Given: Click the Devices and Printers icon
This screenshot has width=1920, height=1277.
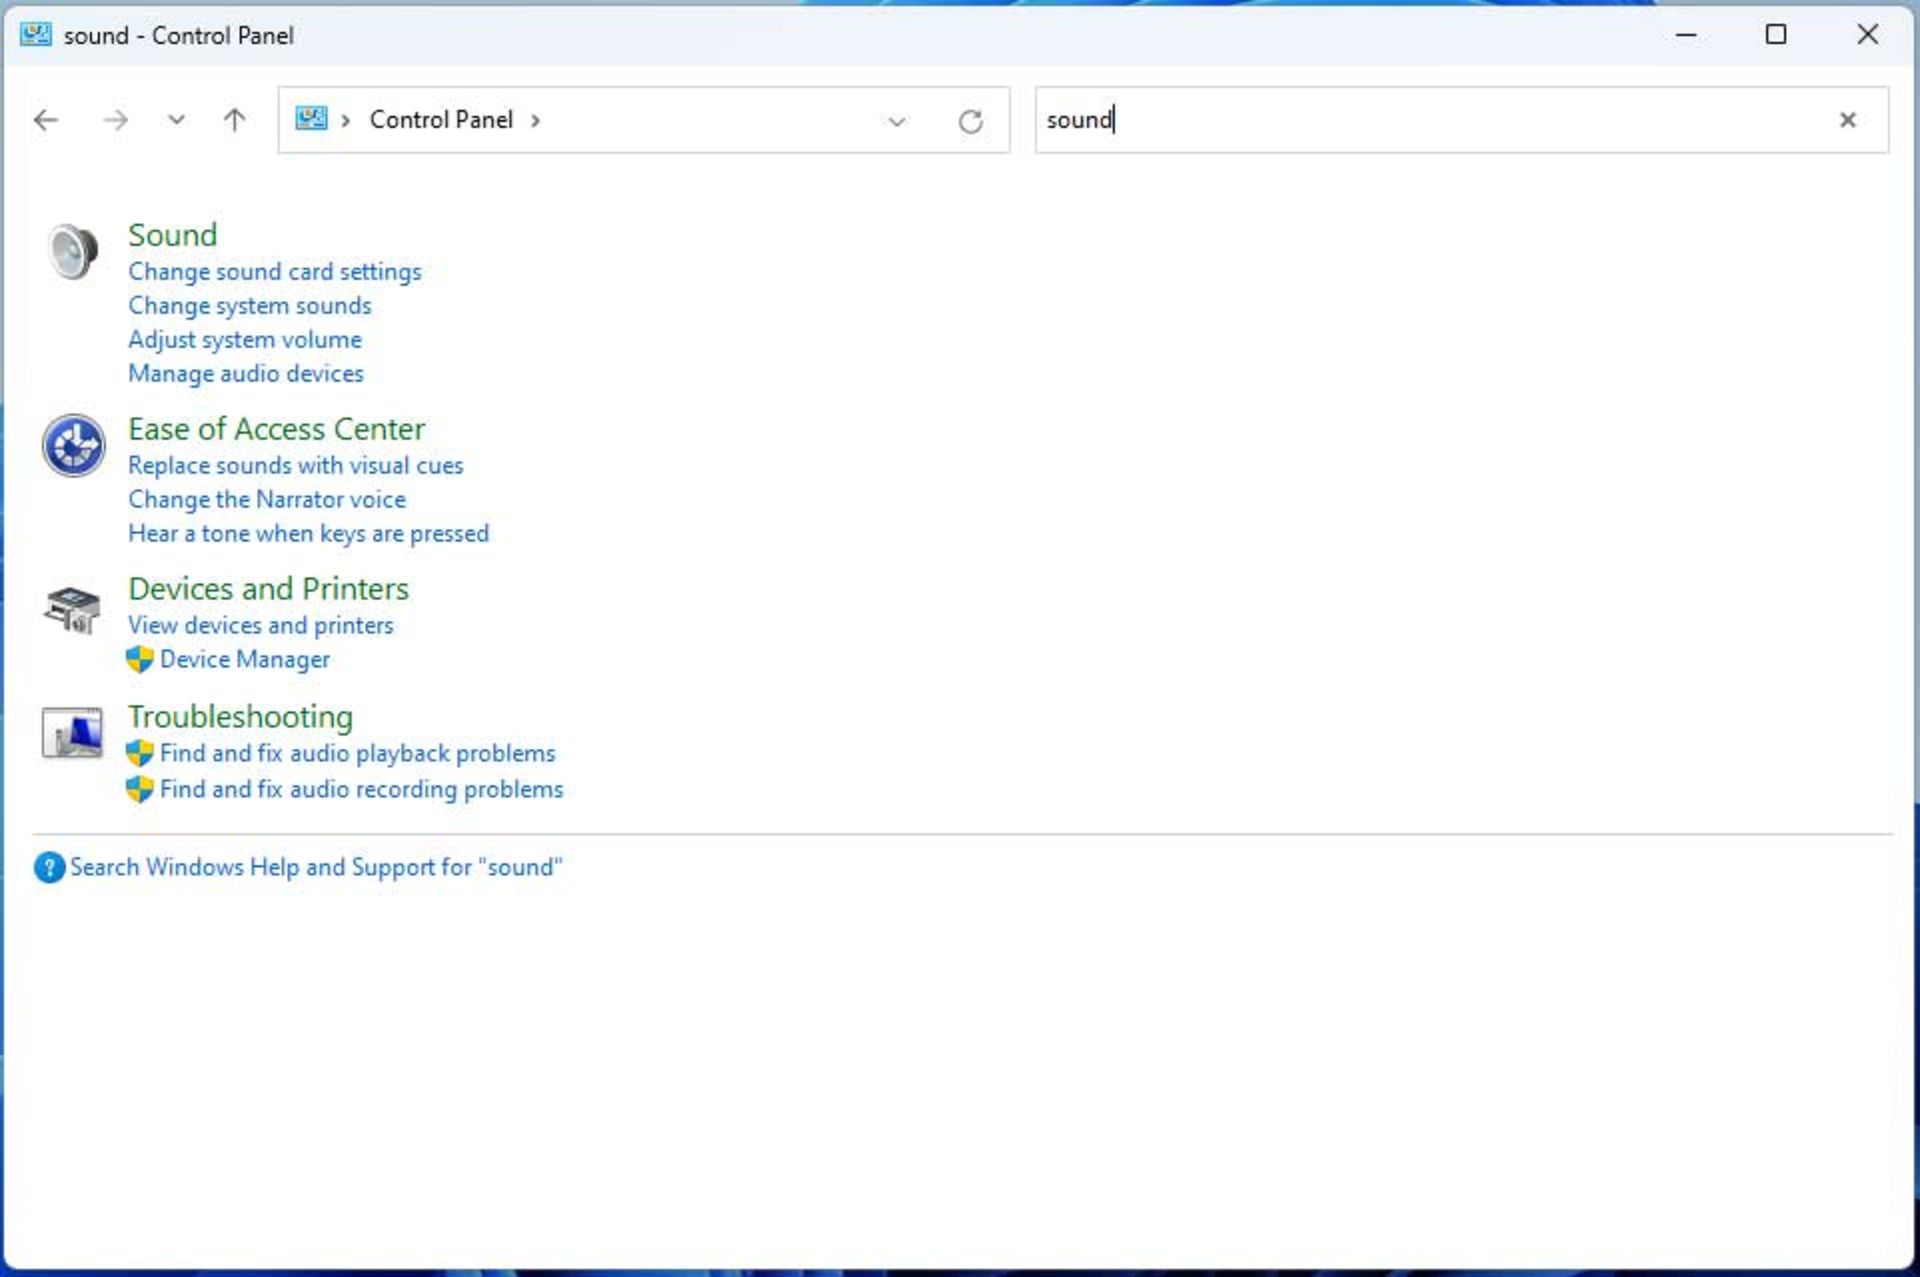Looking at the screenshot, I should coord(73,607).
